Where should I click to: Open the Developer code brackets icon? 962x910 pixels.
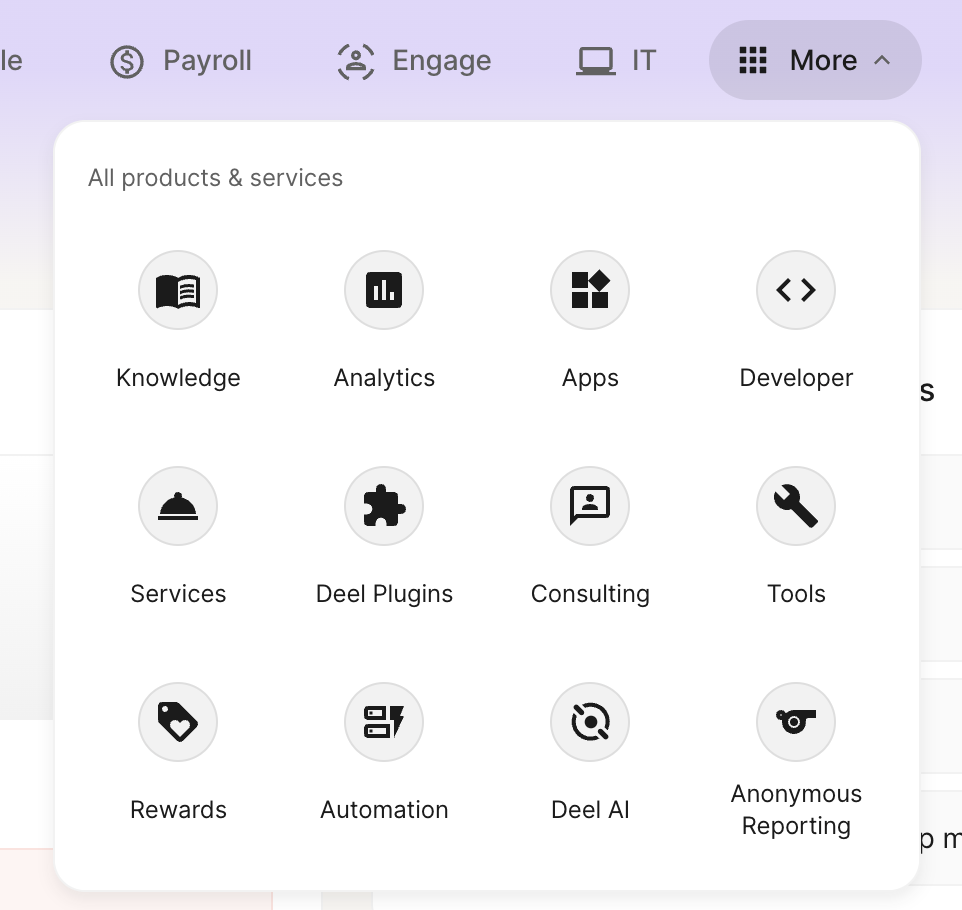[796, 290]
